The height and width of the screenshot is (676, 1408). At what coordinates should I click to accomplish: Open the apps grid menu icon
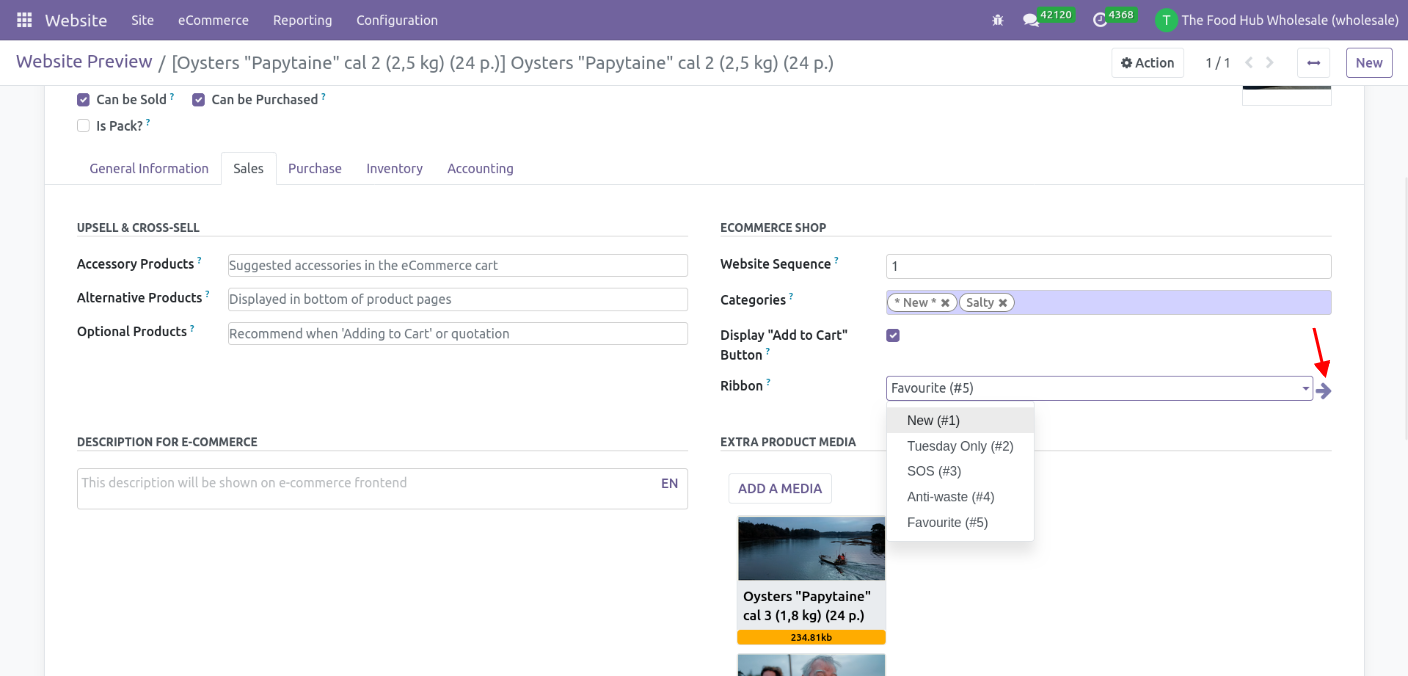tap(24, 20)
